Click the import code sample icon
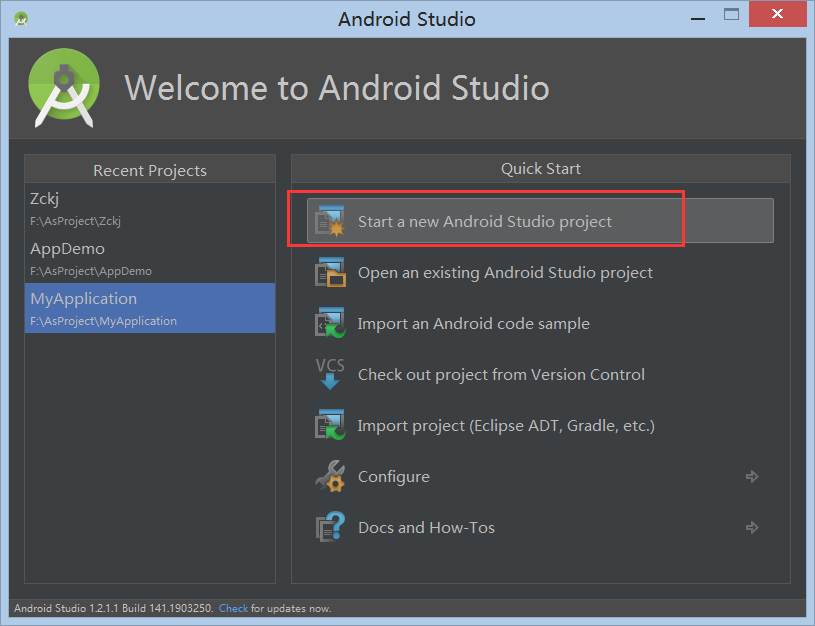815x626 pixels. click(x=330, y=323)
